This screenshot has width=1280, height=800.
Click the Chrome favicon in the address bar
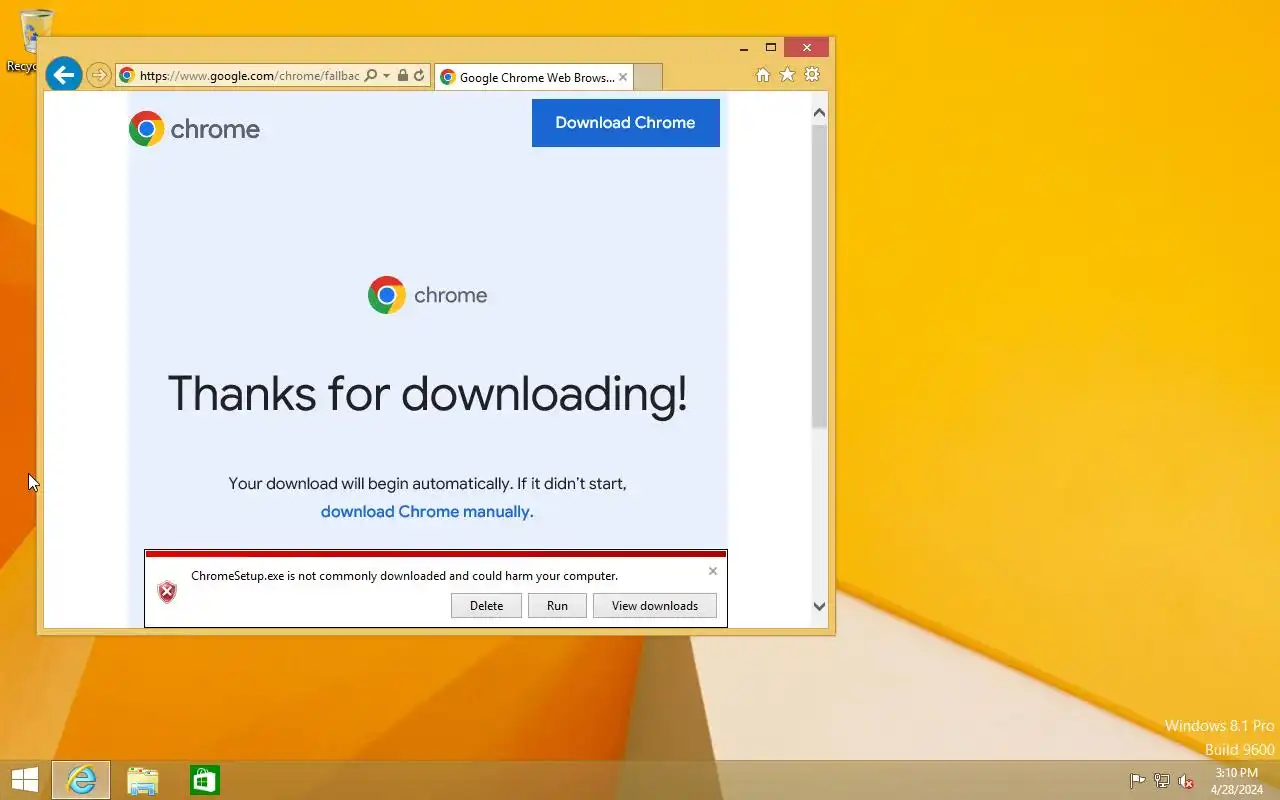pos(127,75)
